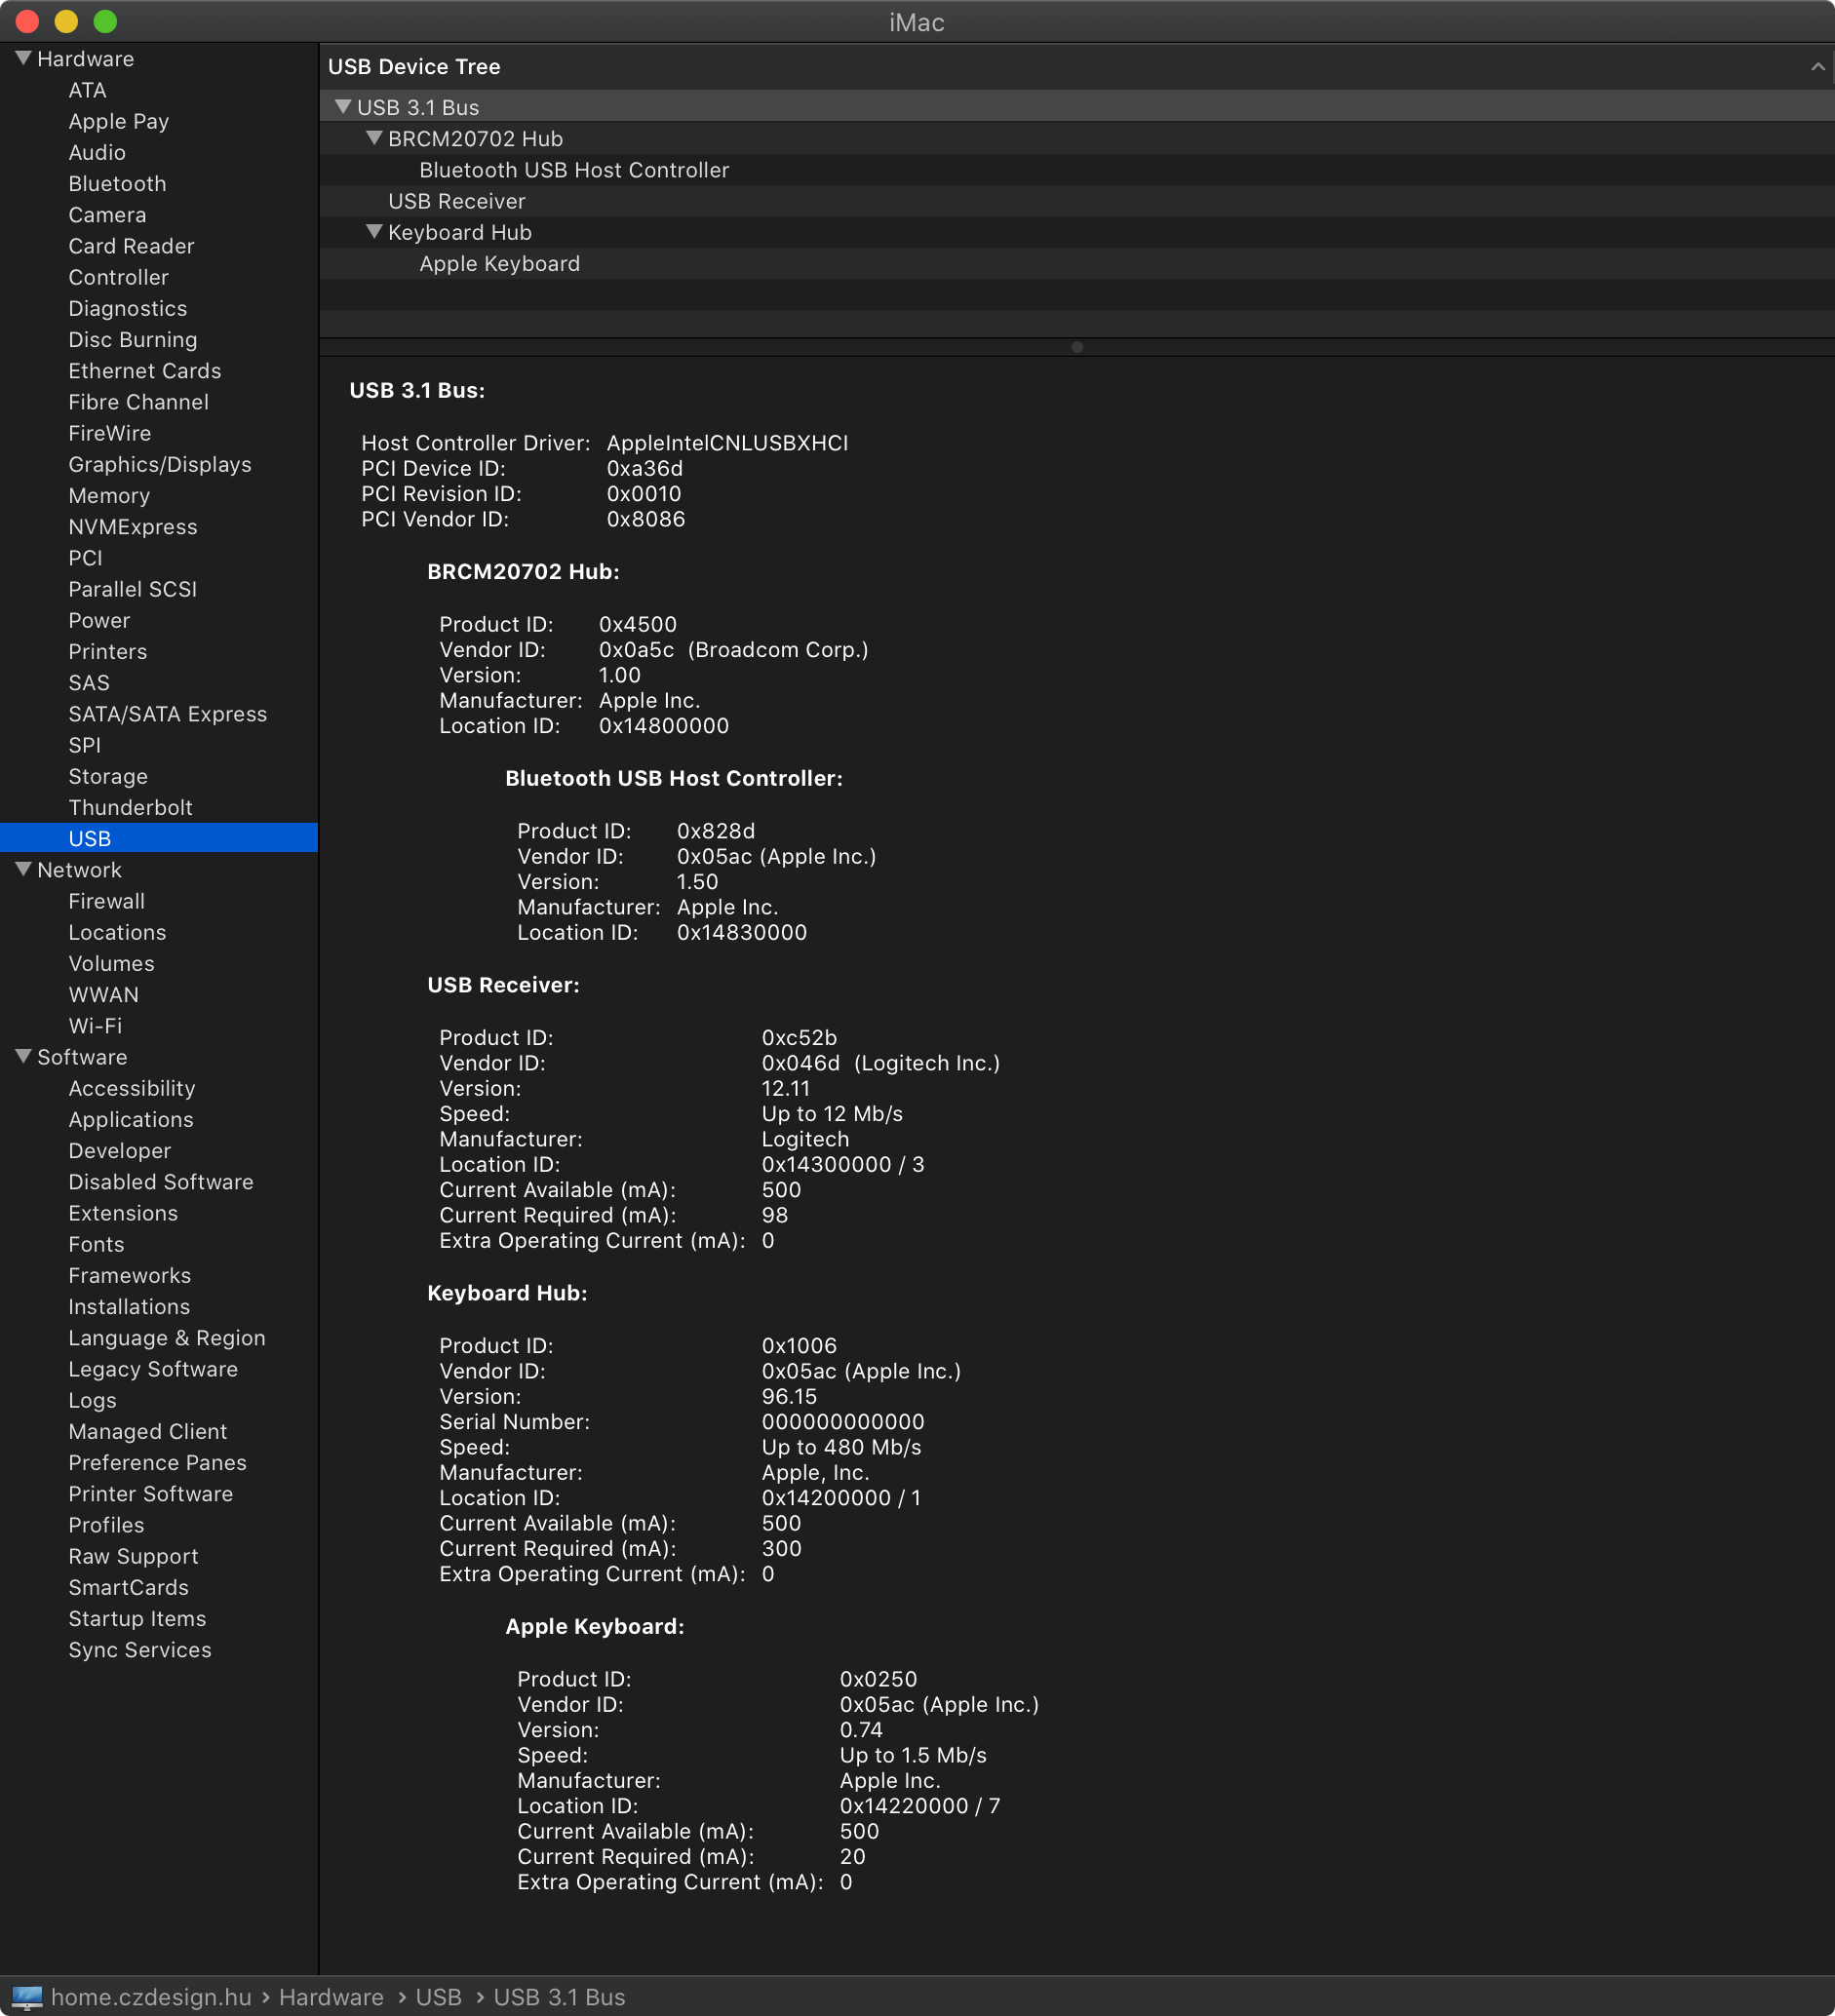Select Language & Region item
Screen dimensions: 1835x2016
coord(166,1338)
